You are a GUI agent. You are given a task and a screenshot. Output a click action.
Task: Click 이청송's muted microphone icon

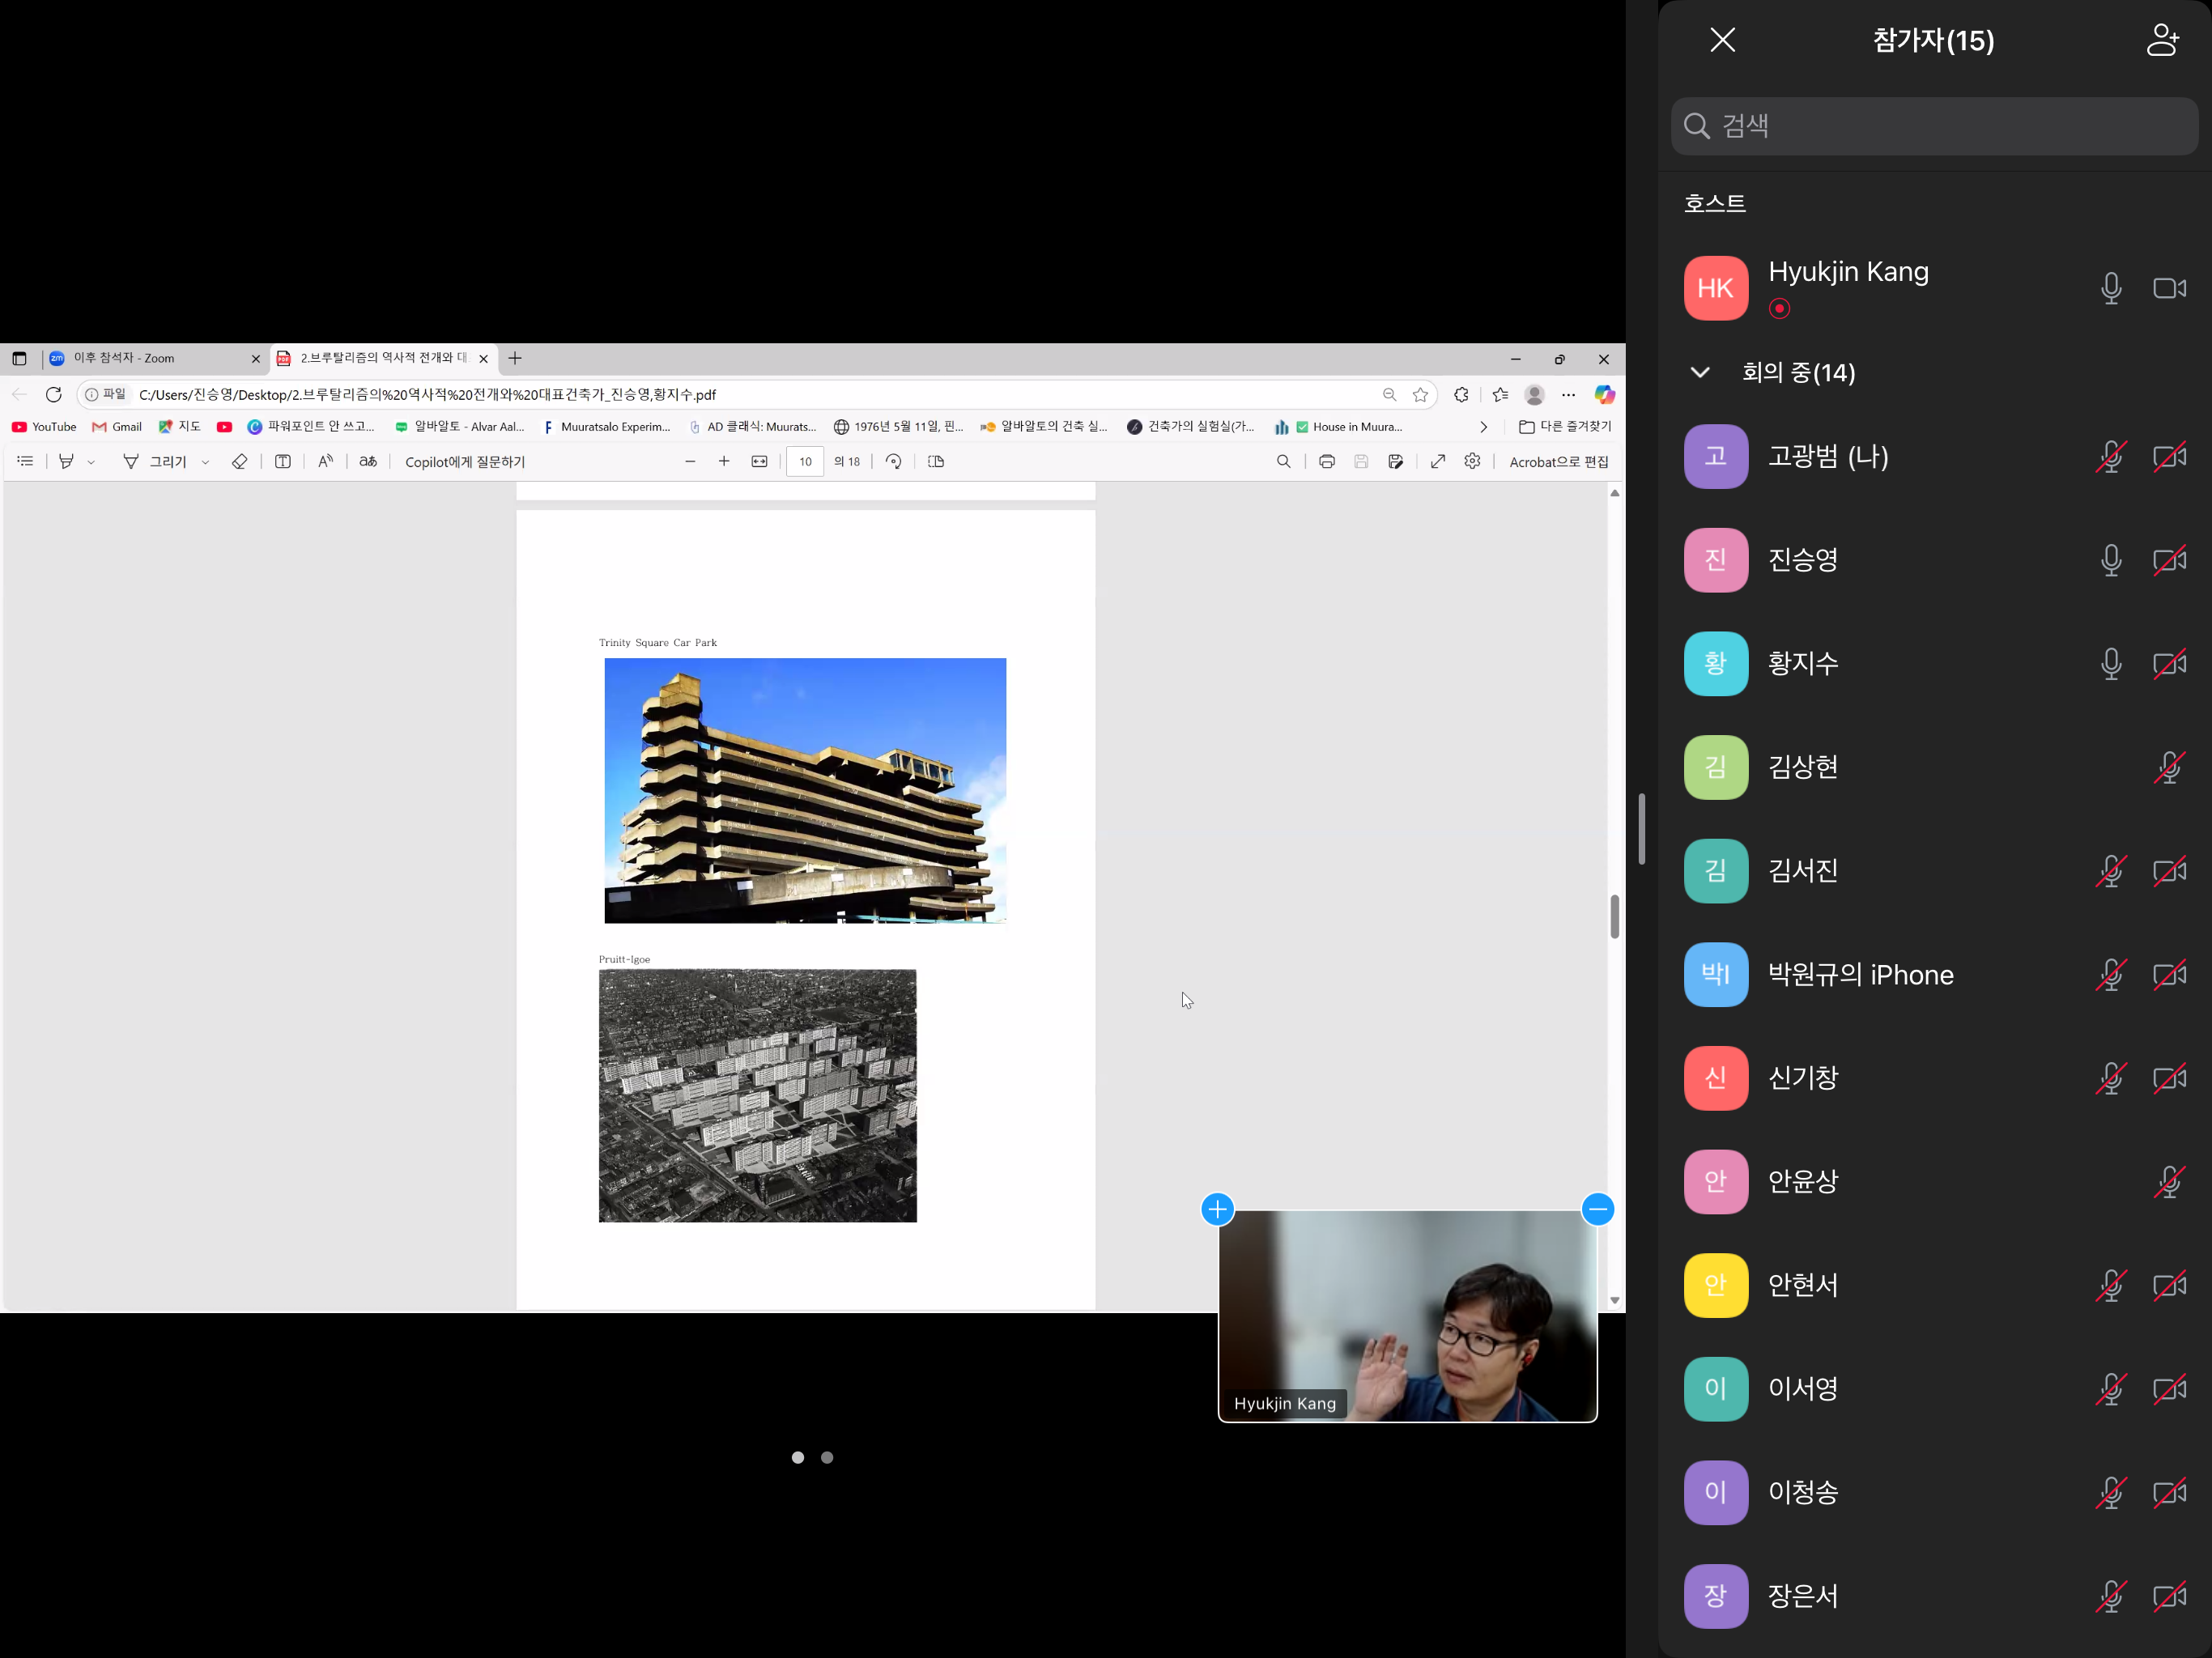click(x=2111, y=1493)
